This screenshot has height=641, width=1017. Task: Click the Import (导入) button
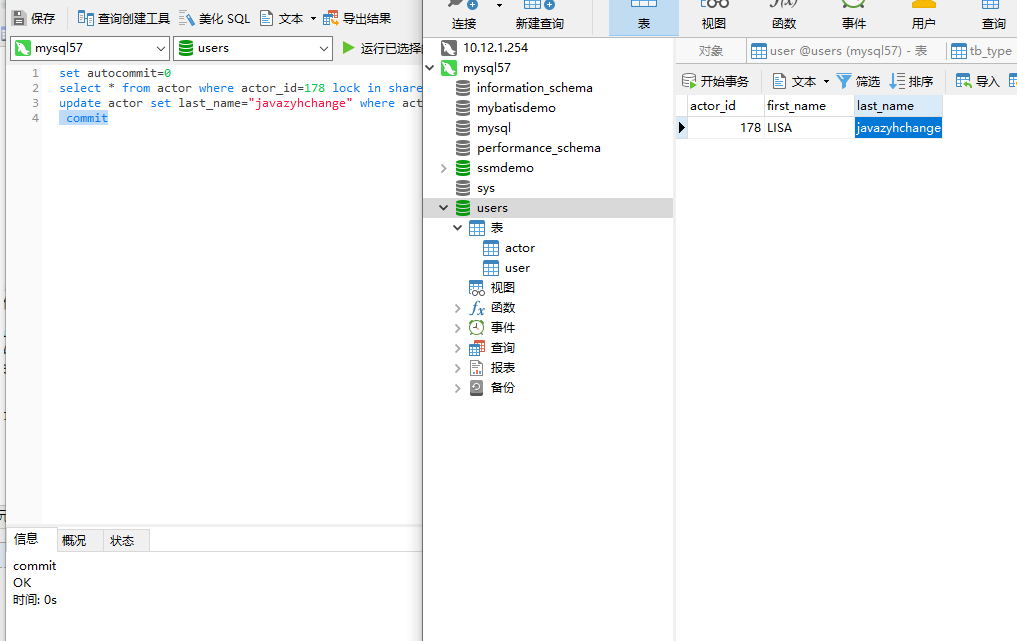coord(978,81)
